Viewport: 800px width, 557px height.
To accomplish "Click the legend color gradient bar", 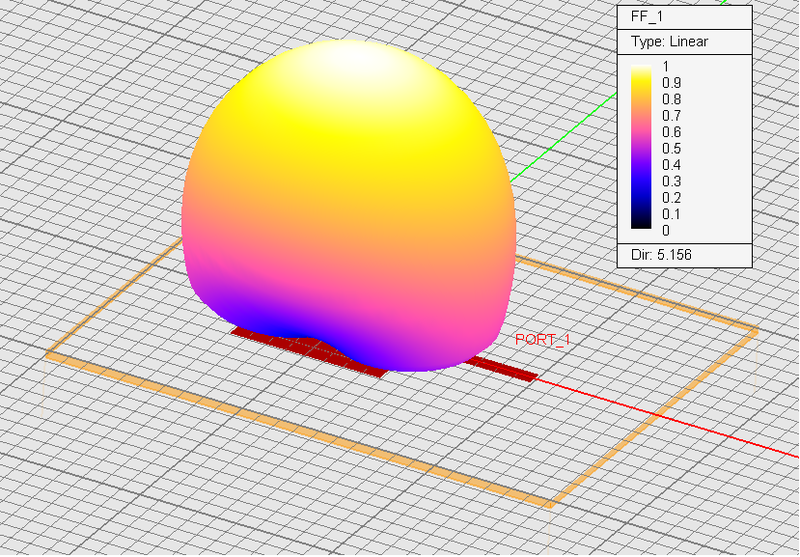I will click(x=641, y=149).
